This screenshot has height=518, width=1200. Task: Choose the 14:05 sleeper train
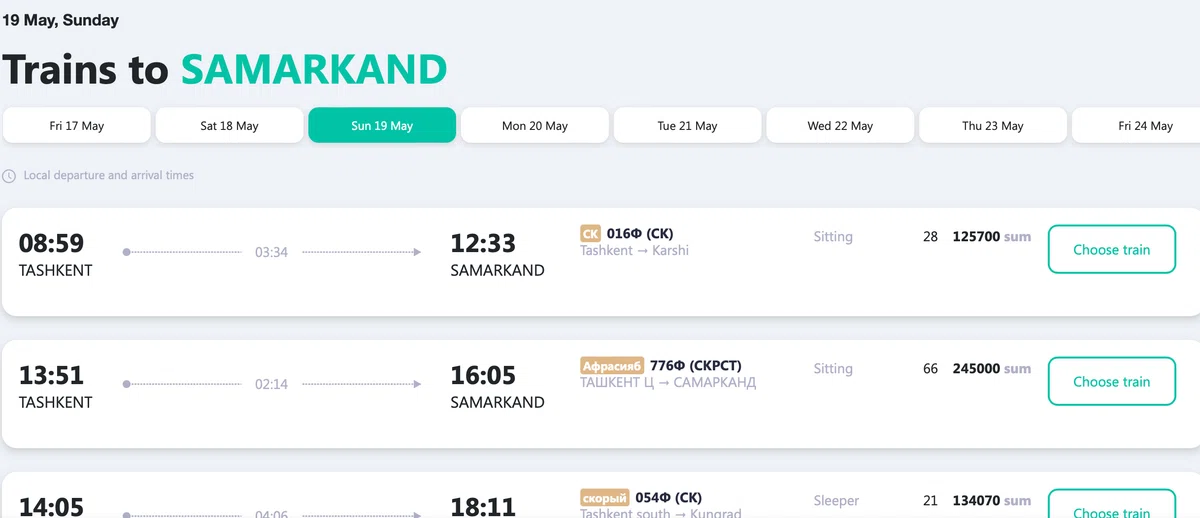click(1112, 505)
